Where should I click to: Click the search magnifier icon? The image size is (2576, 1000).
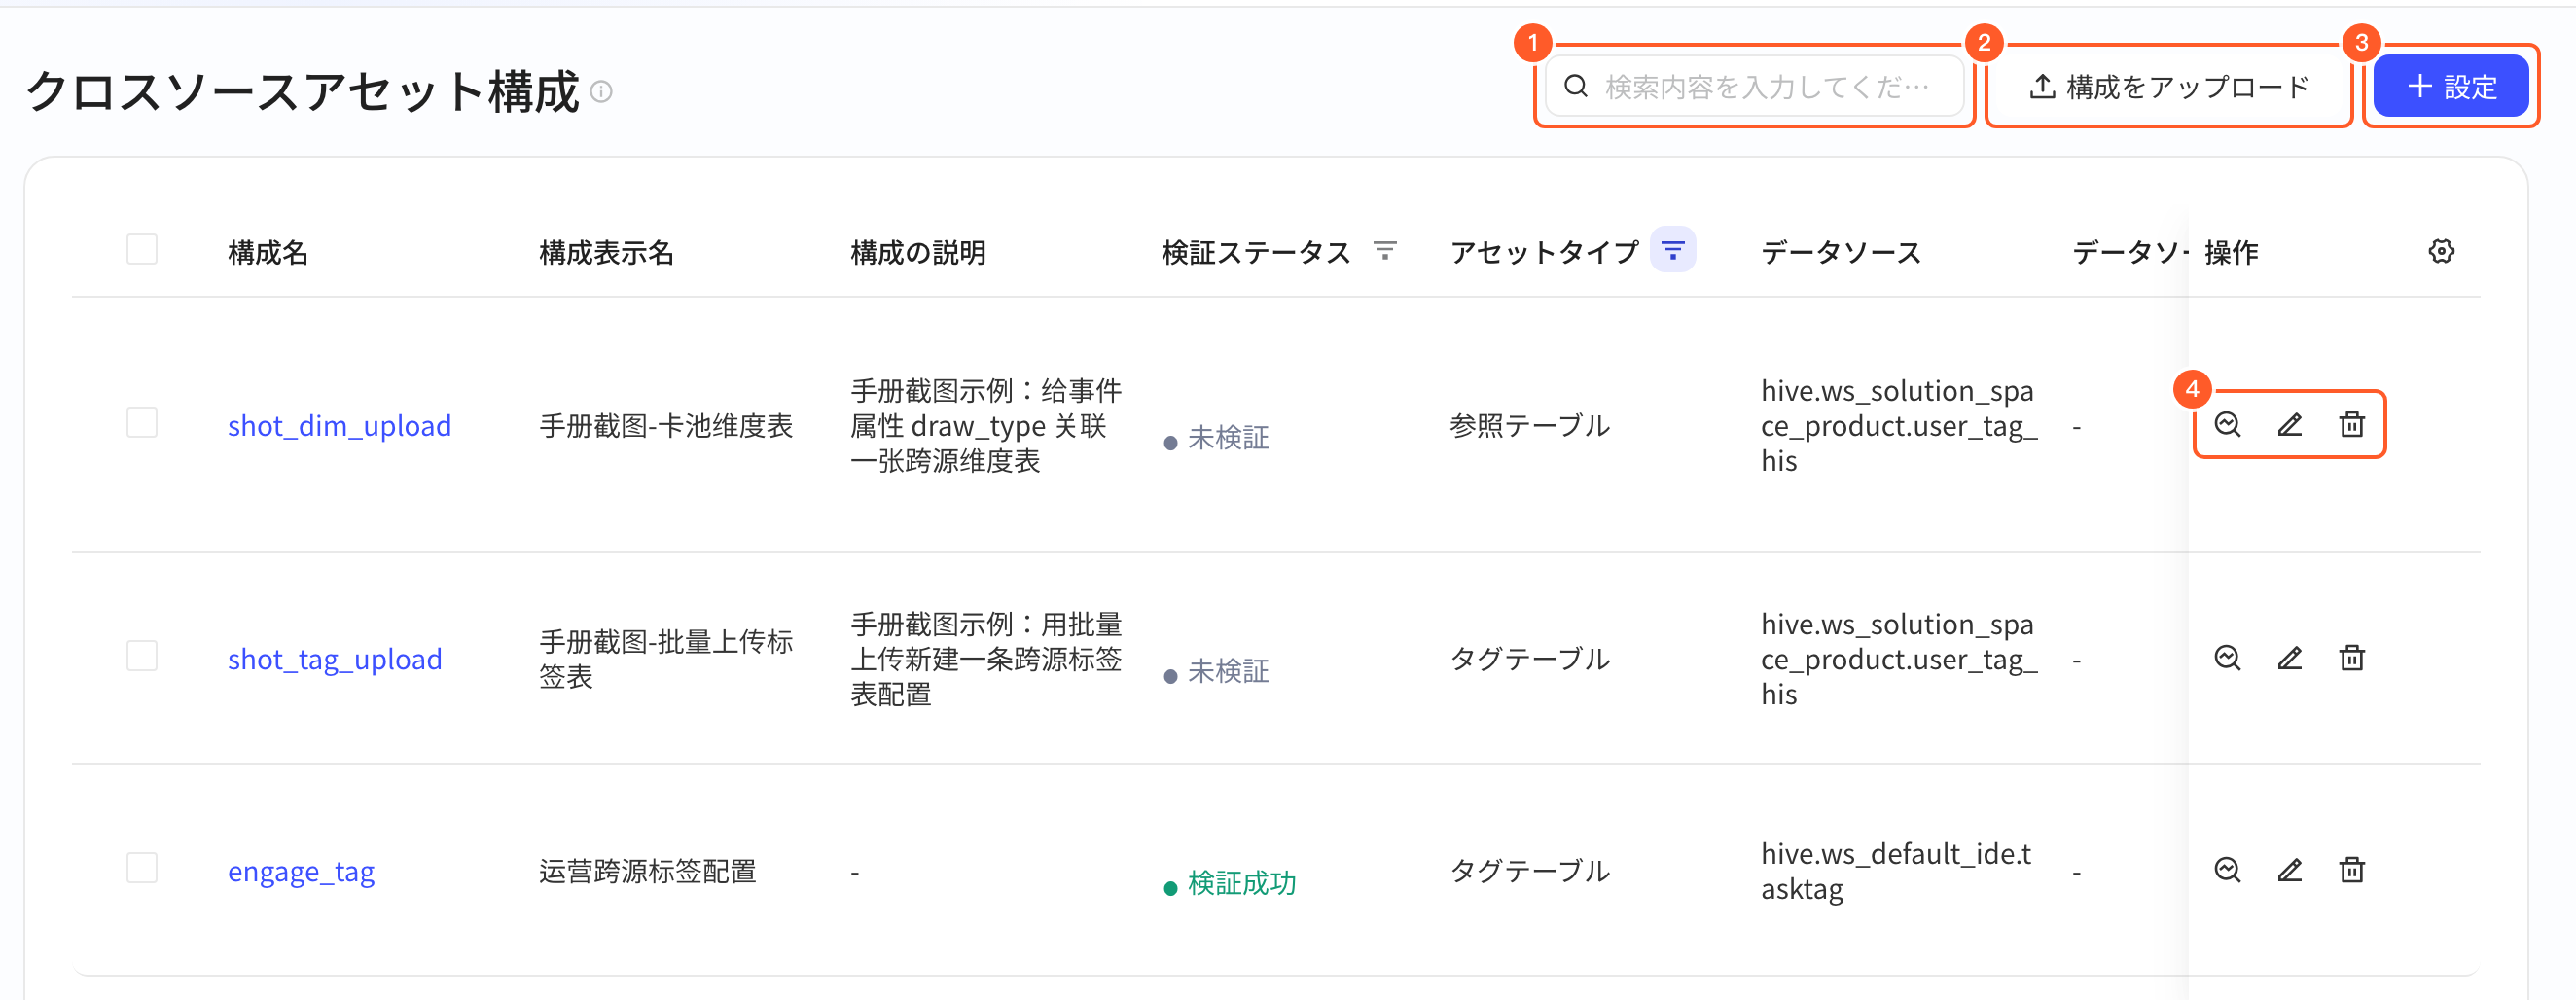pos(1576,86)
